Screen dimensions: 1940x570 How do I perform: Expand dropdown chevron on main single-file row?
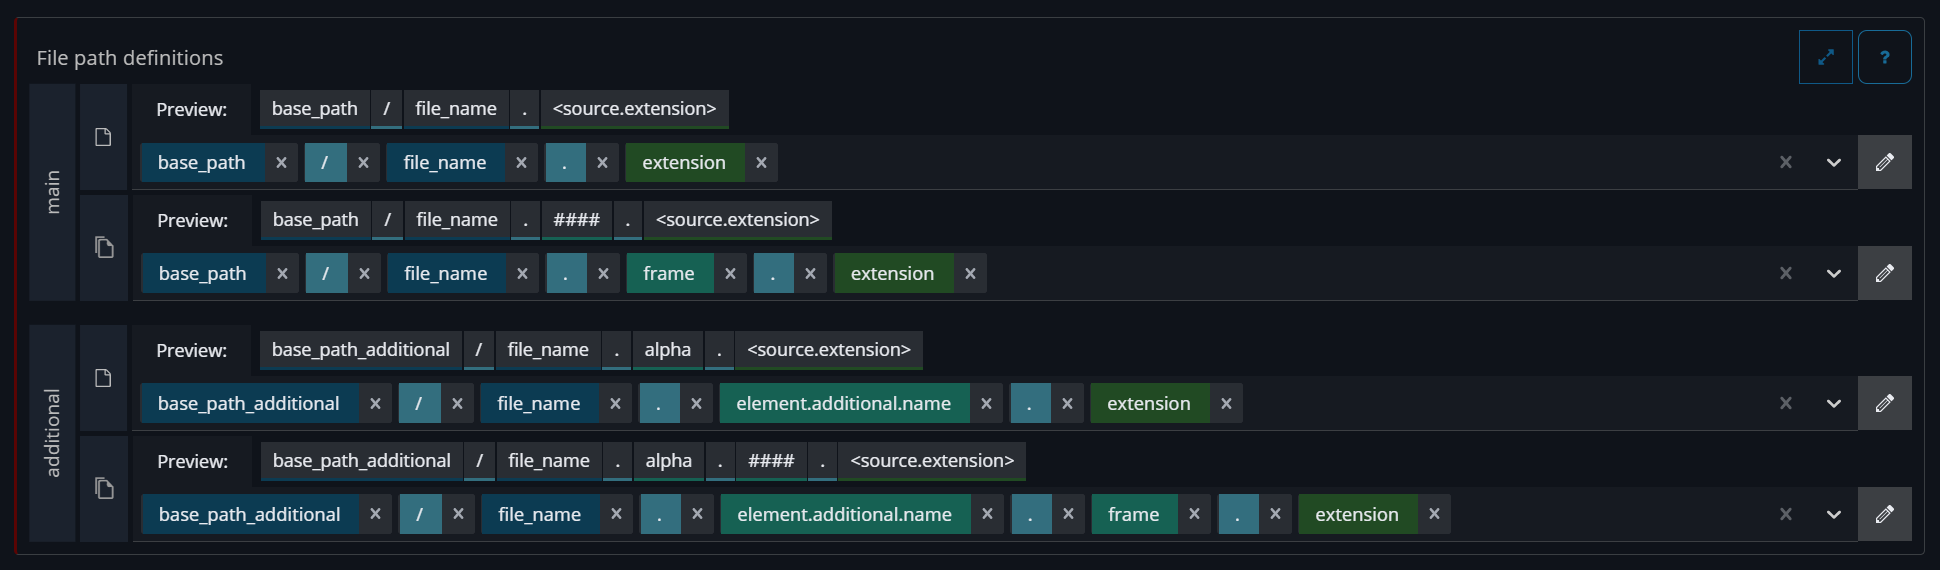pyautogui.click(x=1833, y=162)
